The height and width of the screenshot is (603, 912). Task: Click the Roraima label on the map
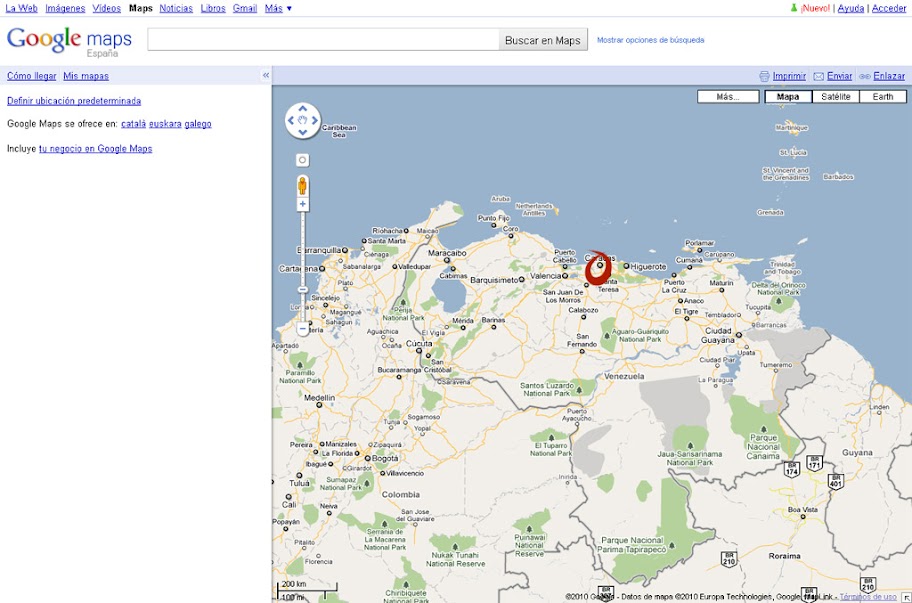pos(785,556)
